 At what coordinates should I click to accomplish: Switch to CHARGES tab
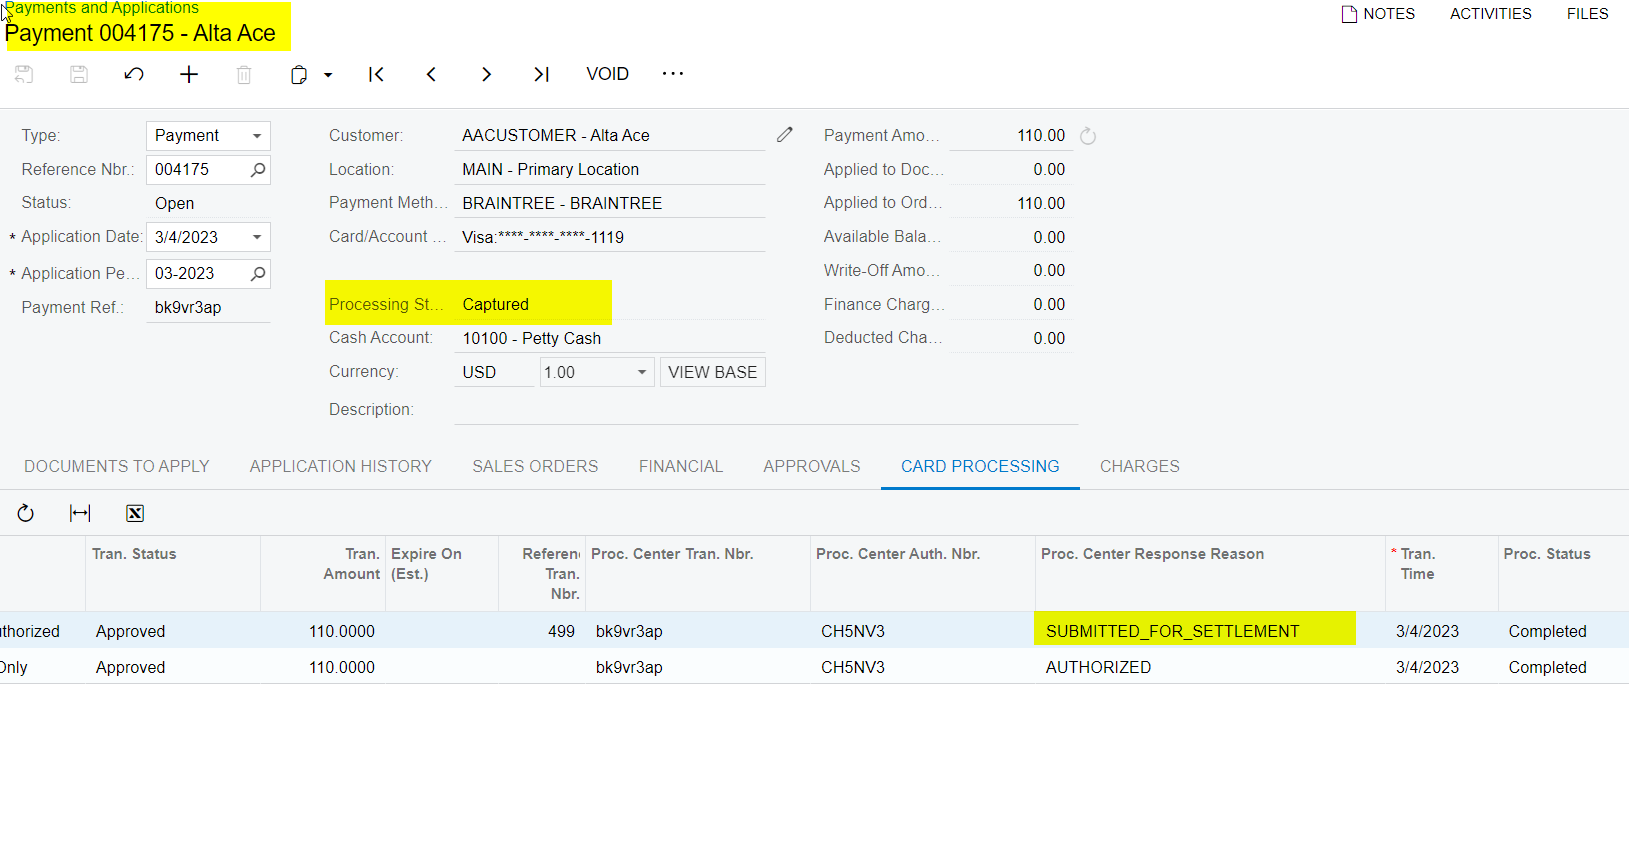coord(1140,466)
